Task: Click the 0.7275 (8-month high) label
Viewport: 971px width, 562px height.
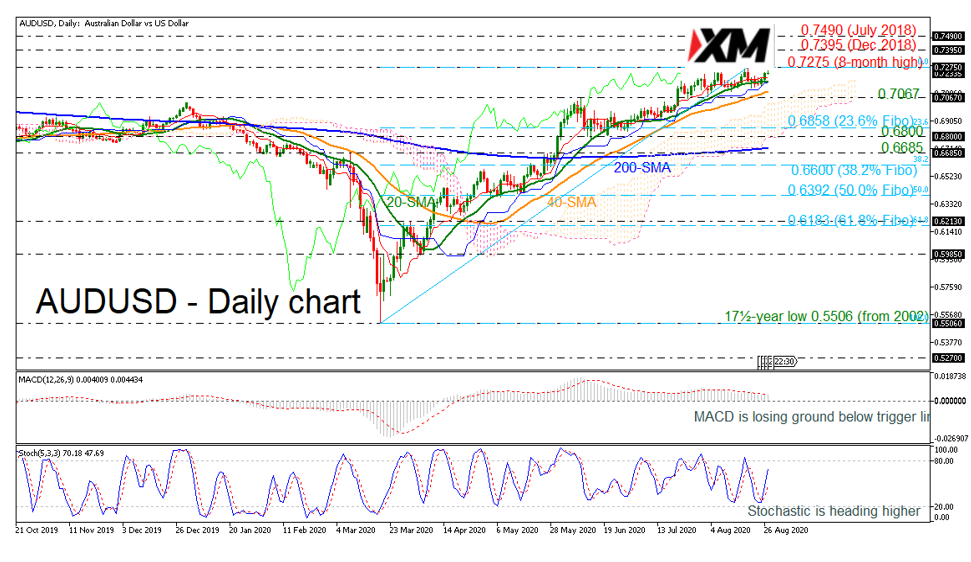Action: point(852,62)
